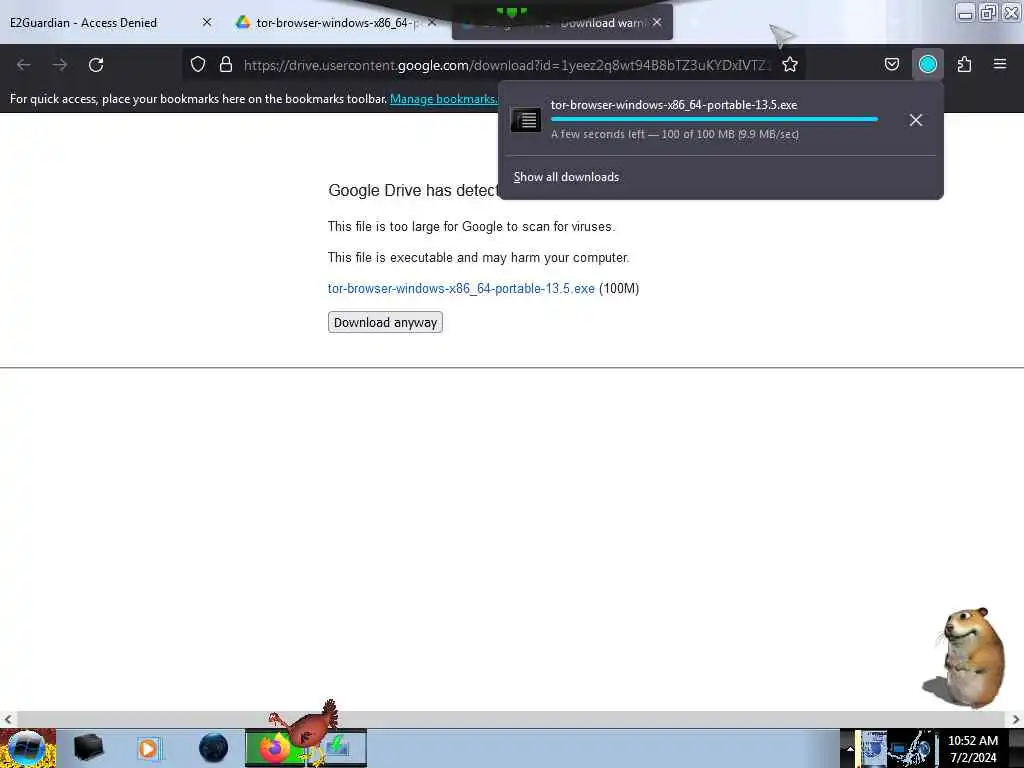Viewport: 1024px width, 768px height.
Task: Close the E2Guardian - Access Denied tab
Action: [x=207, y=22]
